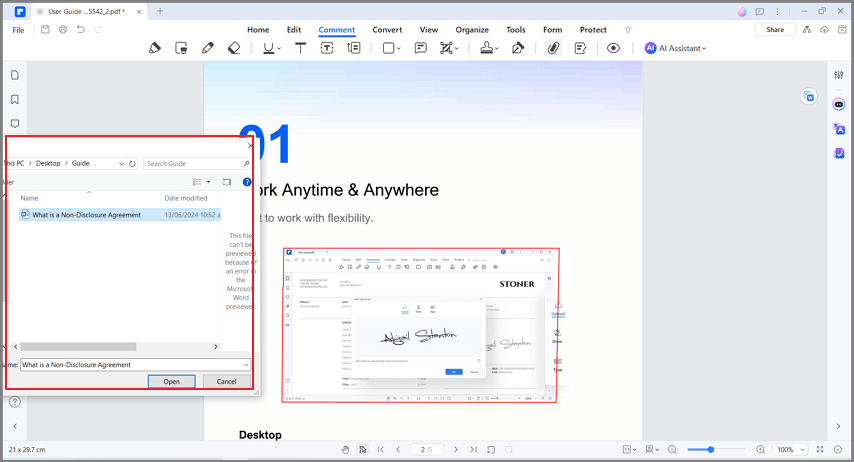Expand the address path dropdown

pos(121,163)
